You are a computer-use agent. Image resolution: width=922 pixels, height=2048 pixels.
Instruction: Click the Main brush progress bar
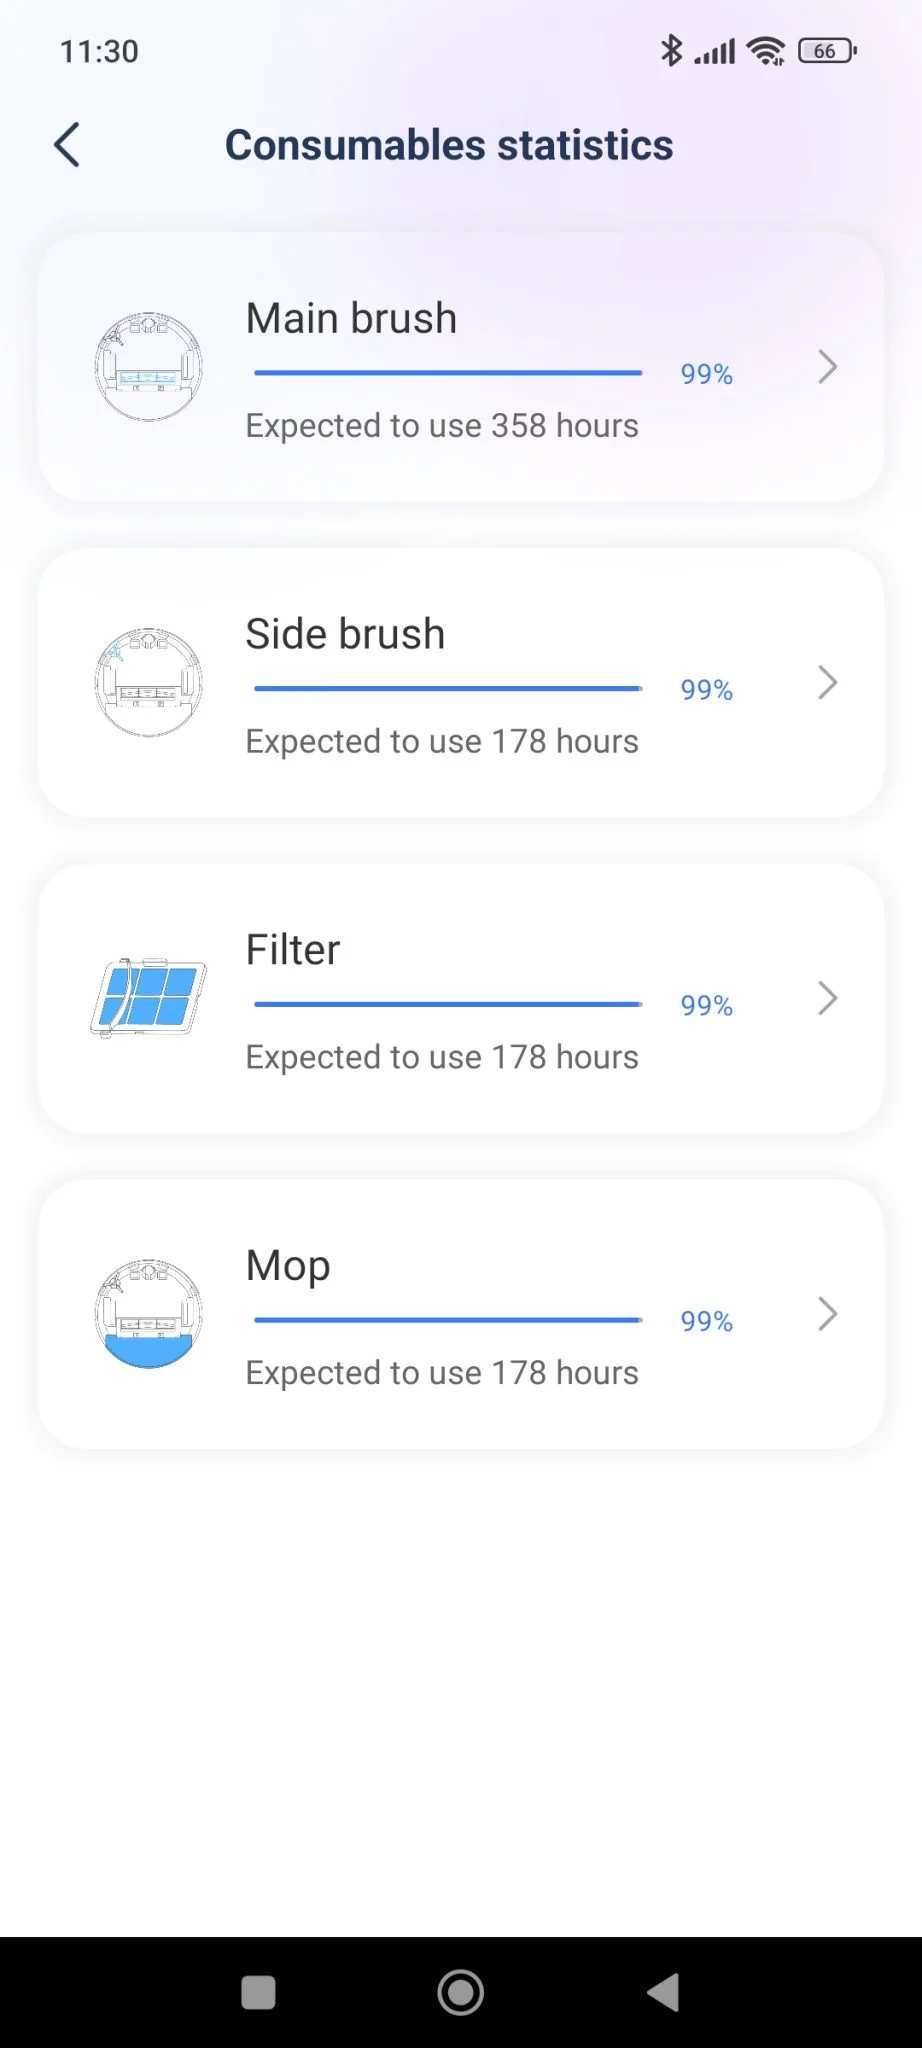448,373
